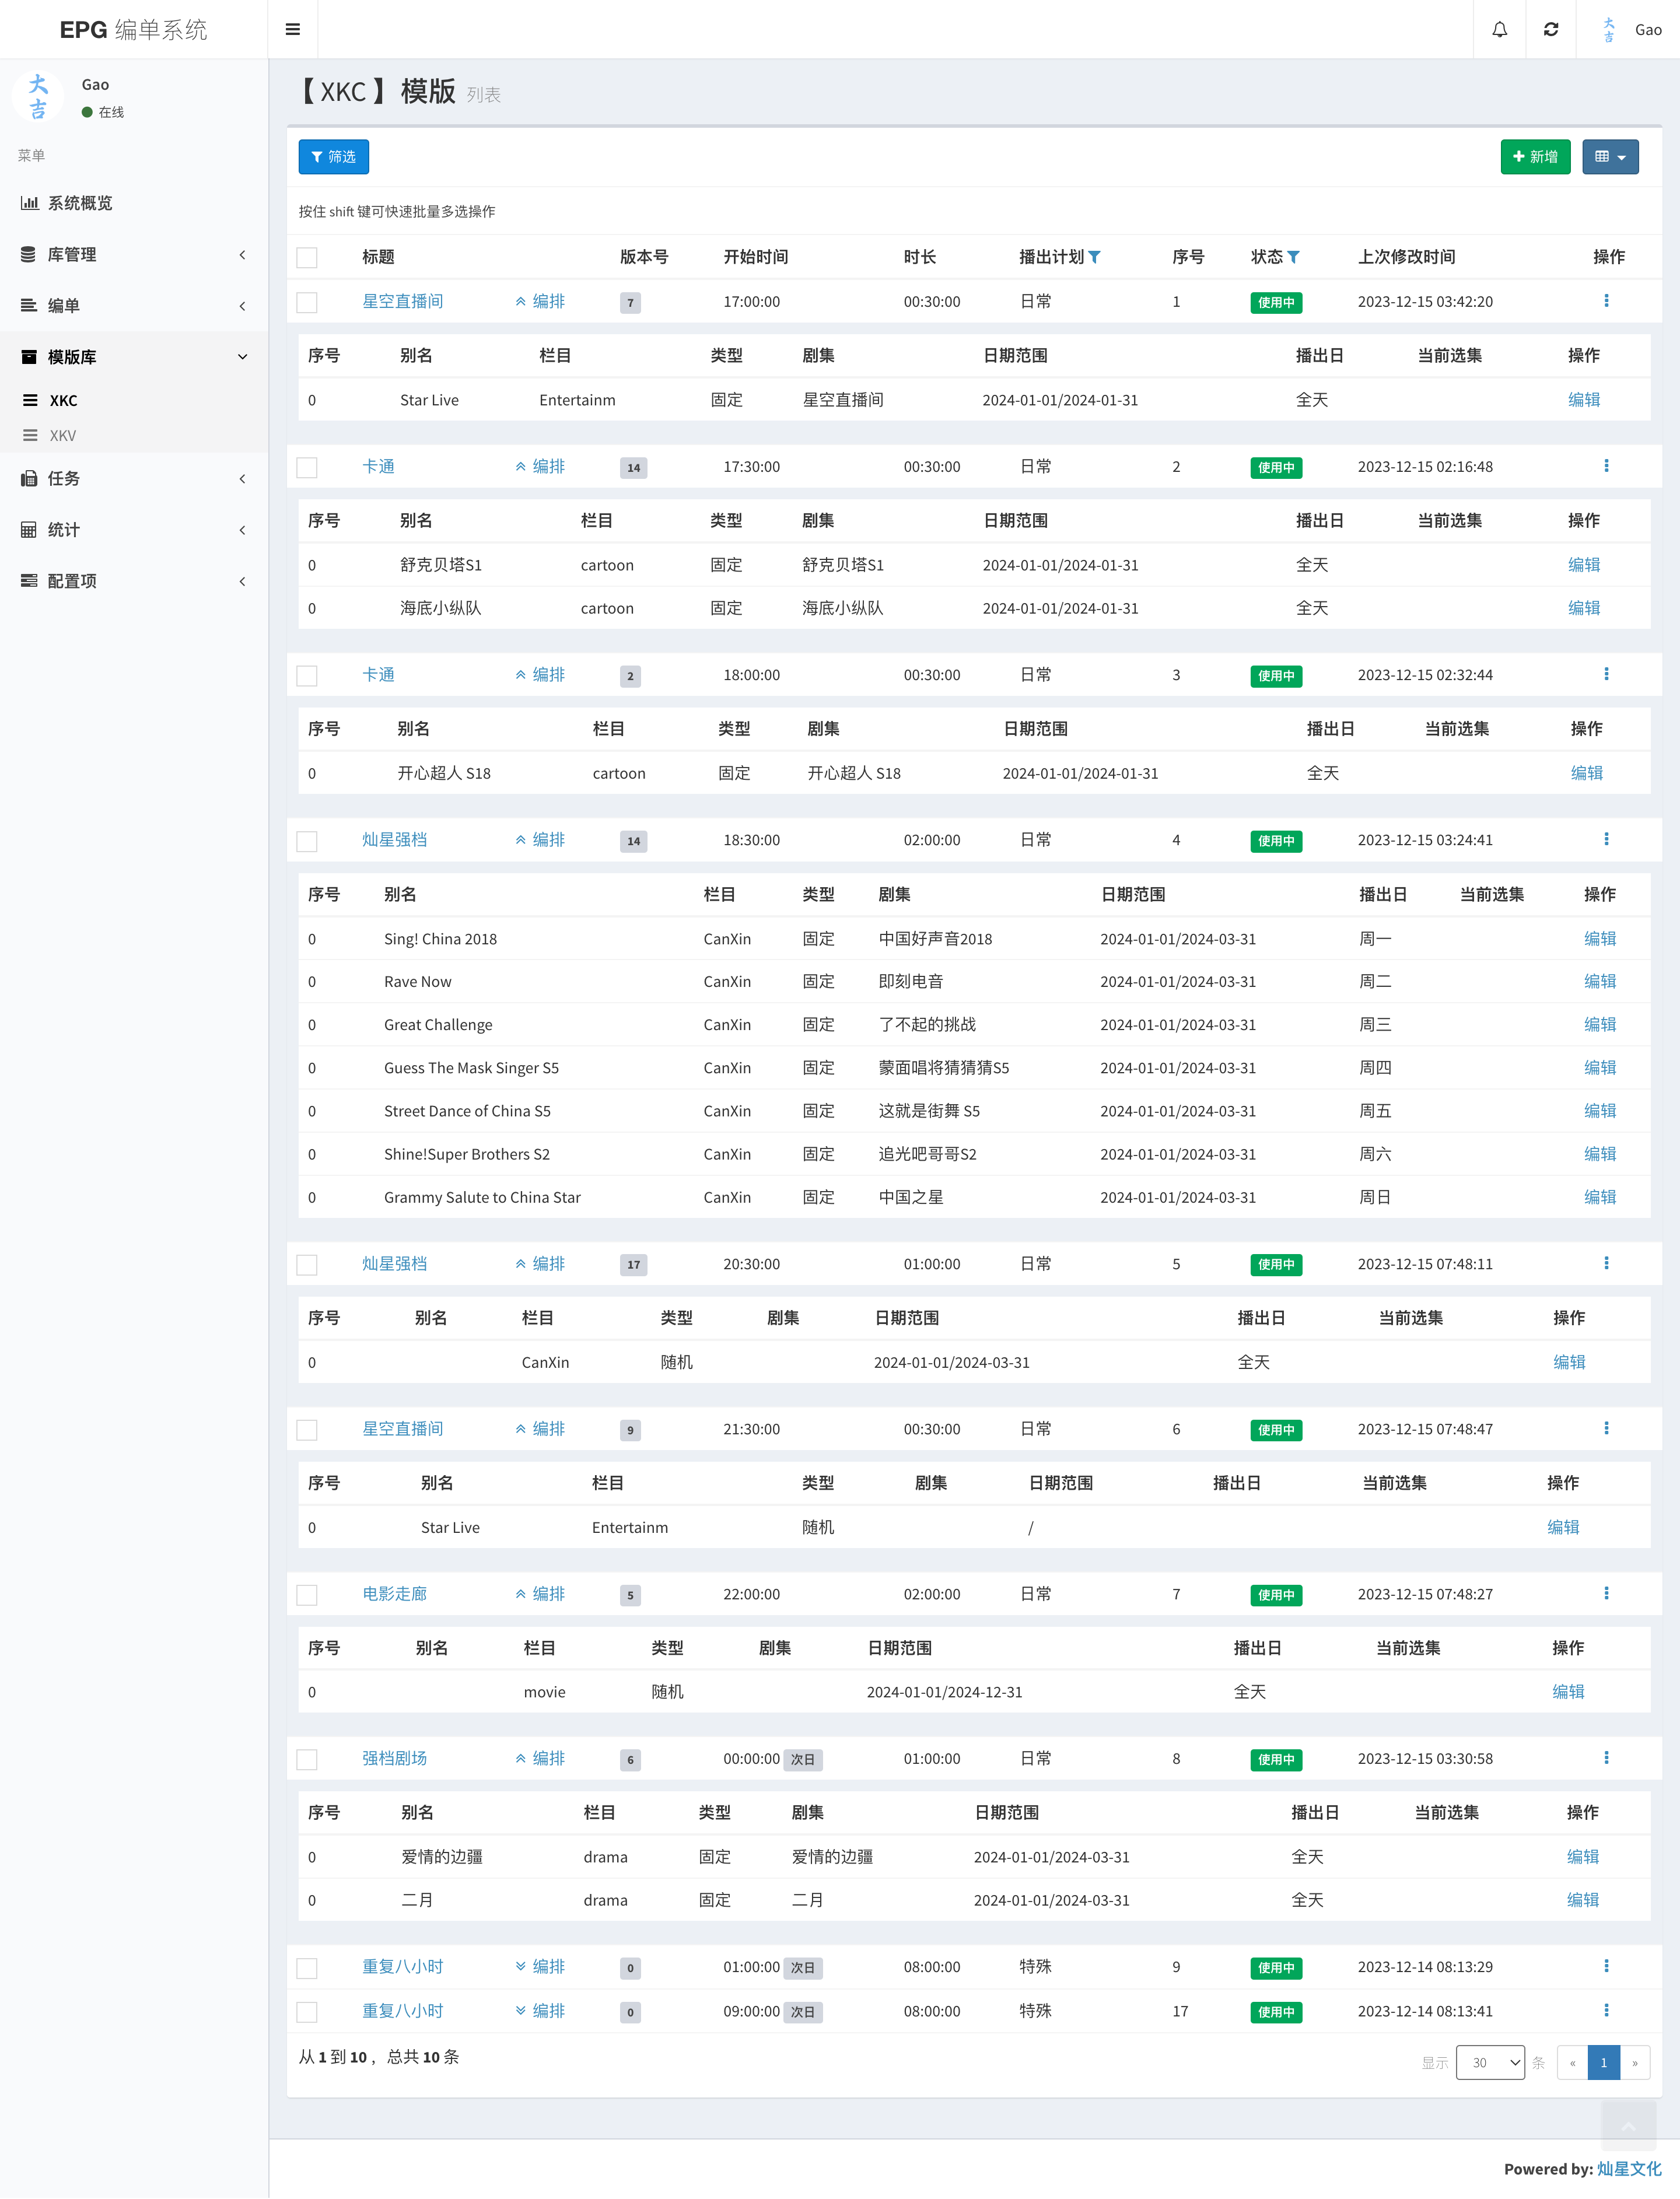The height and width of the screenshot is (2199, 1680).
Task: Expand the 库管理 sidebar menu
Action: 72,254
